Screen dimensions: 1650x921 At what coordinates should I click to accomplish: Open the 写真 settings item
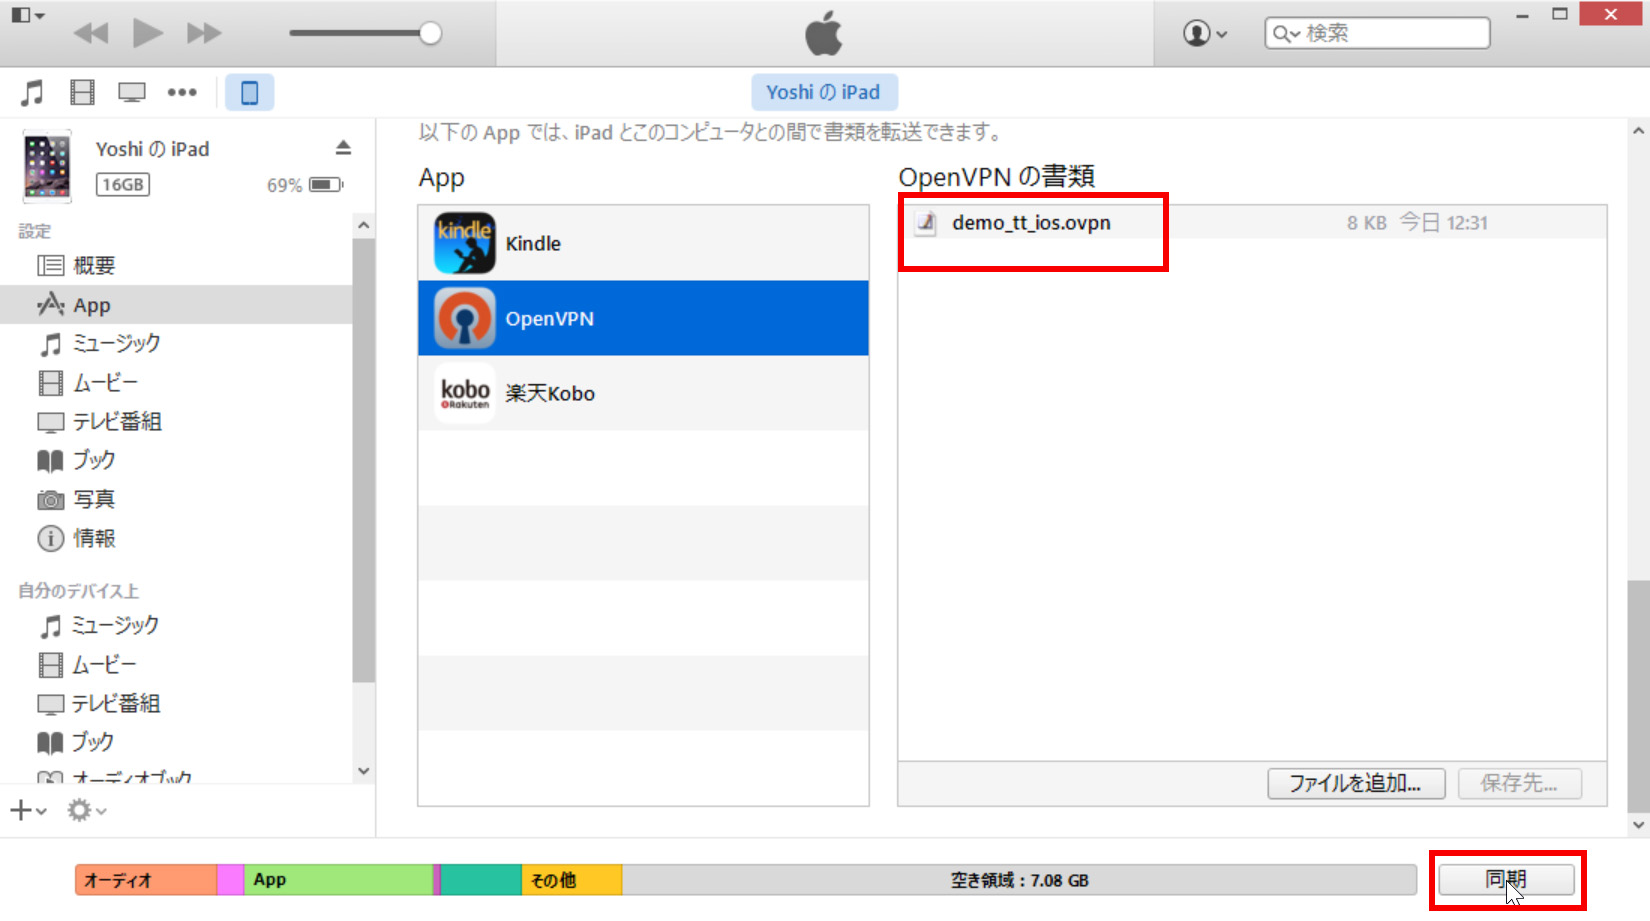(x=176, y=499)
